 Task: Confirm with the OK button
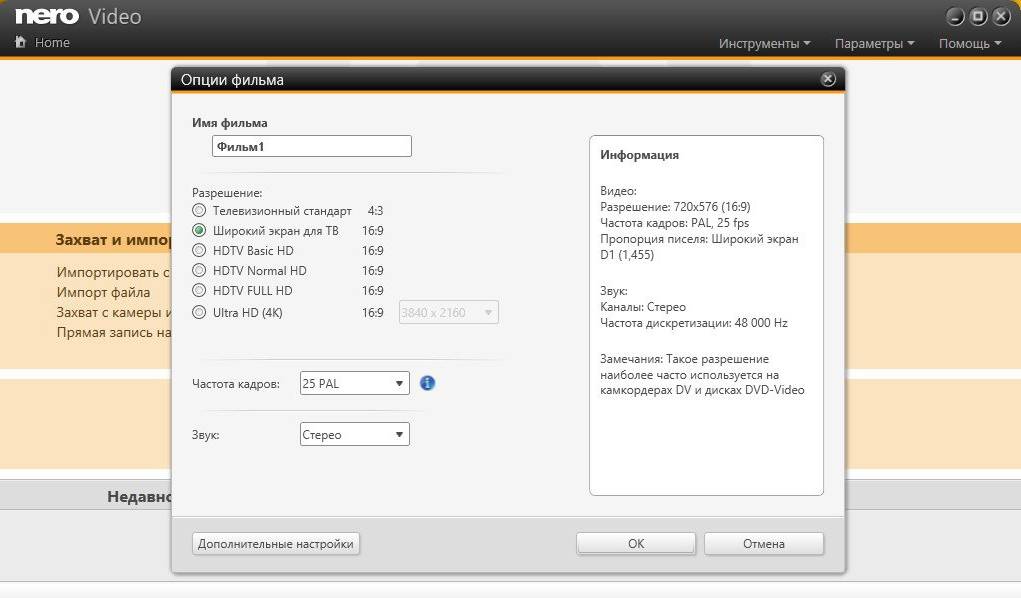[636, 543]
